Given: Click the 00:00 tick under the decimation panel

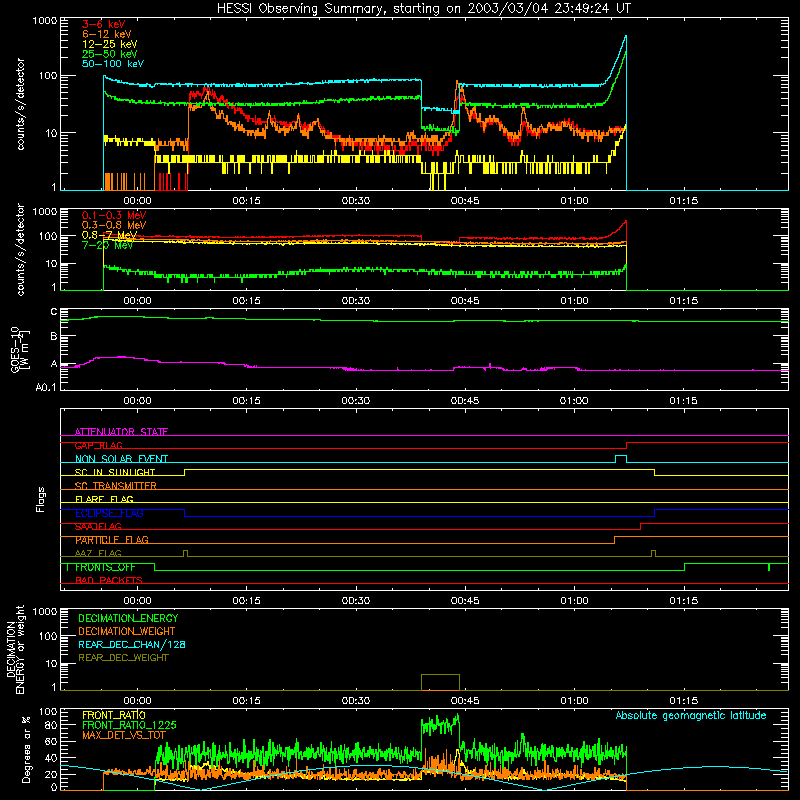Looking at the screenshot, I should coord(137,701).
